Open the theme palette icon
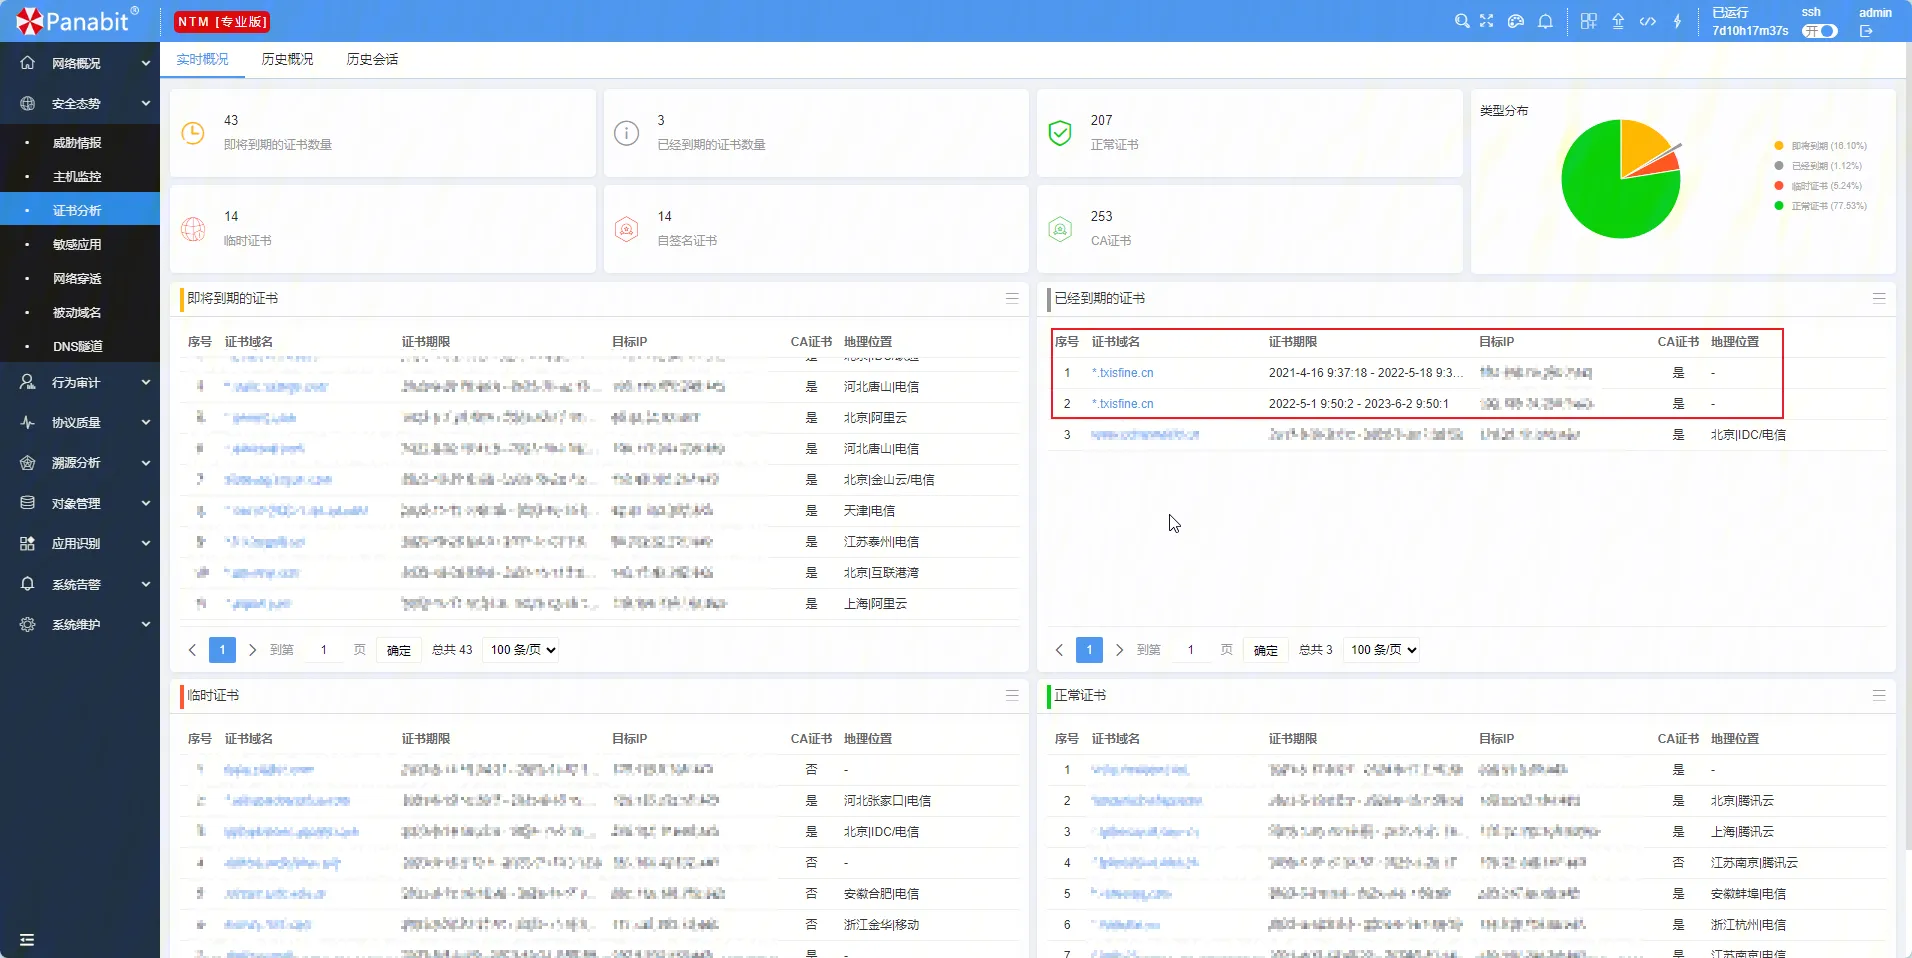Viewport: 1912px width, 958px height. 1516,21
